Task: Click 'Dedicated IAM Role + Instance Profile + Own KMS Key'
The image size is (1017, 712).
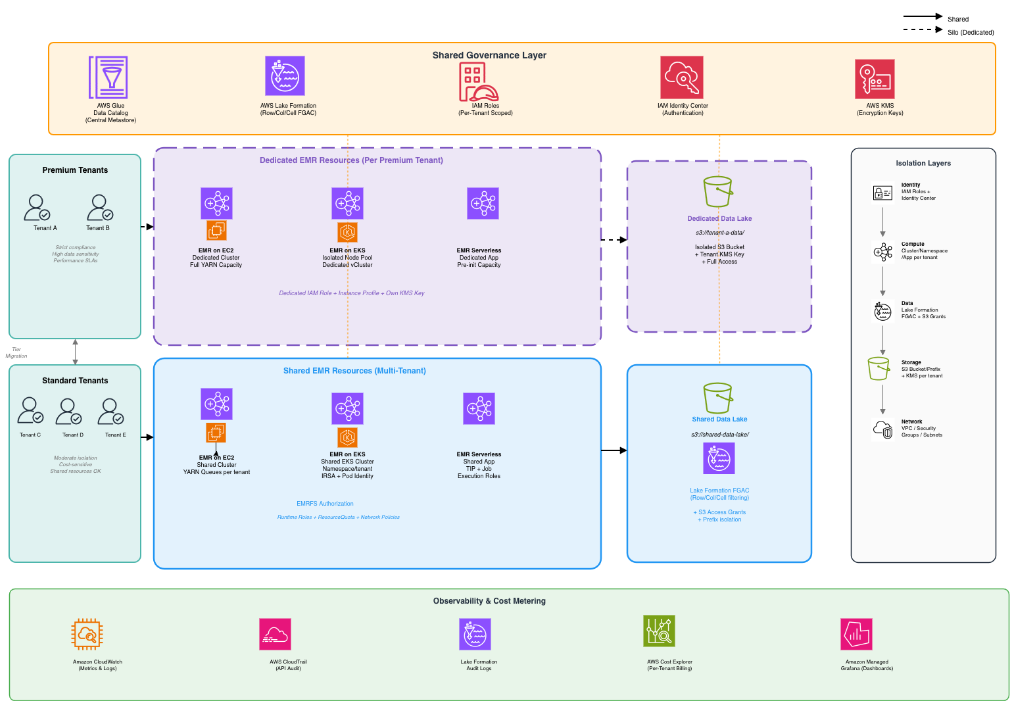Action: pos(352,293)
